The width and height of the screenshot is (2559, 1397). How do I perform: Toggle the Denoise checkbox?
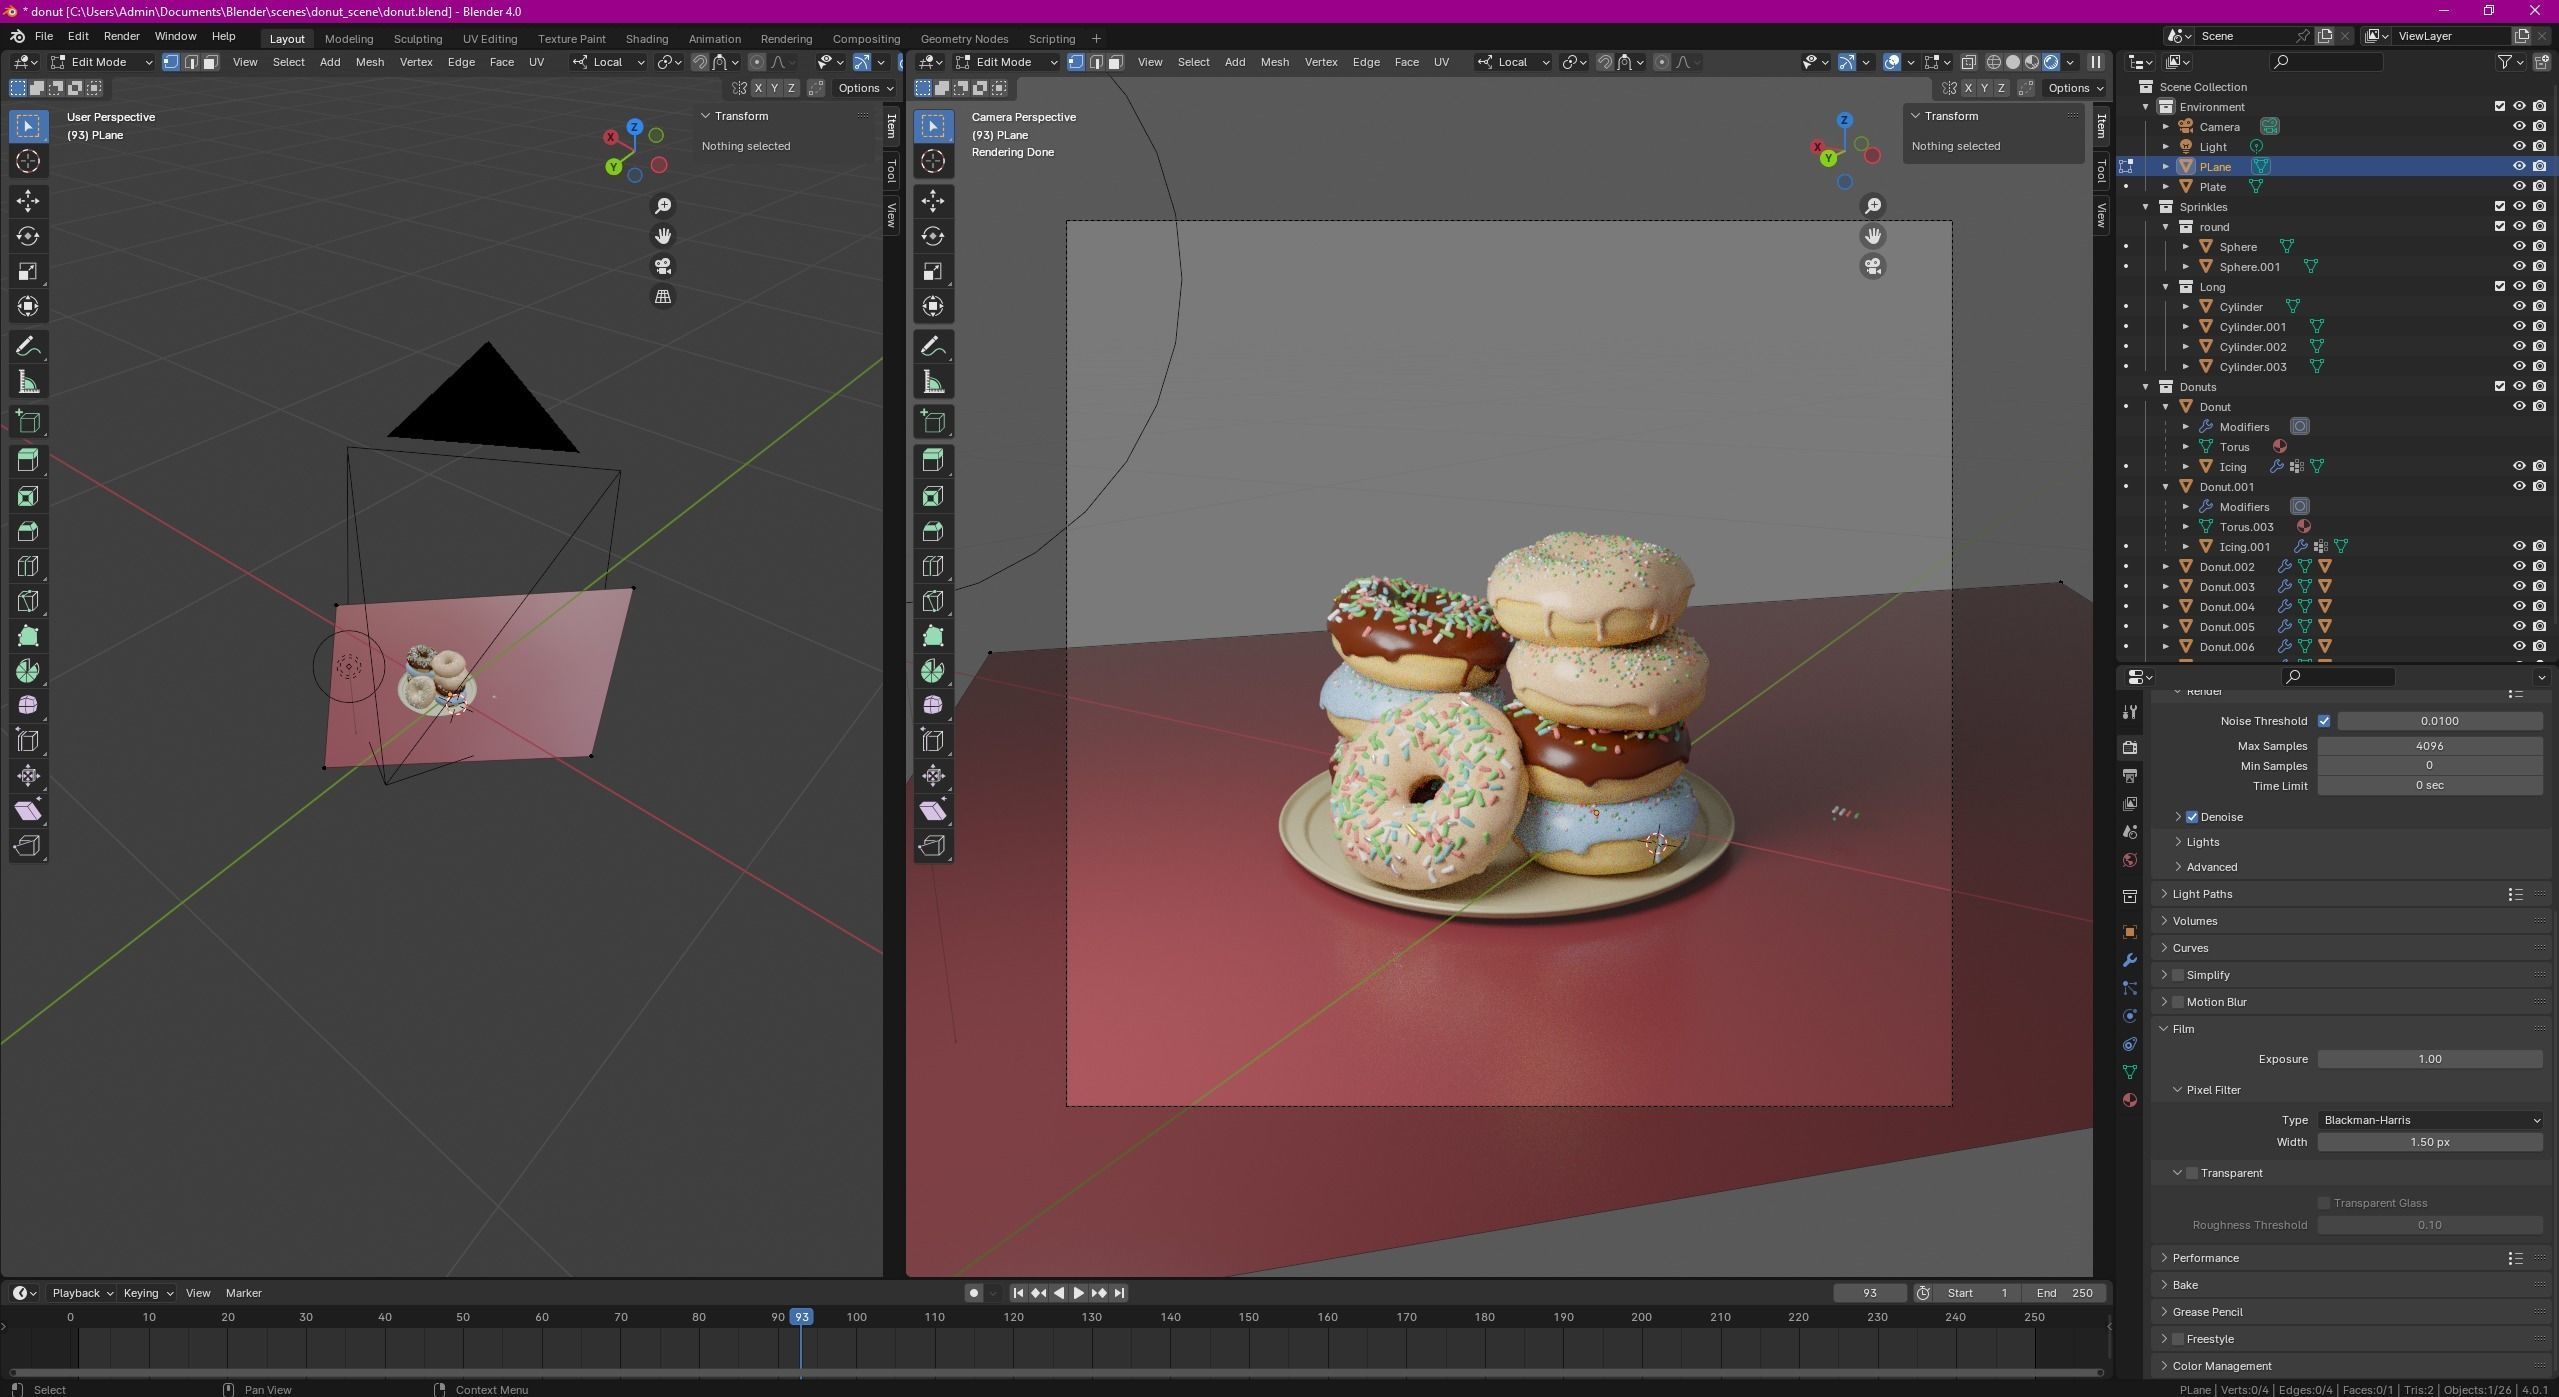point(2192,817)
